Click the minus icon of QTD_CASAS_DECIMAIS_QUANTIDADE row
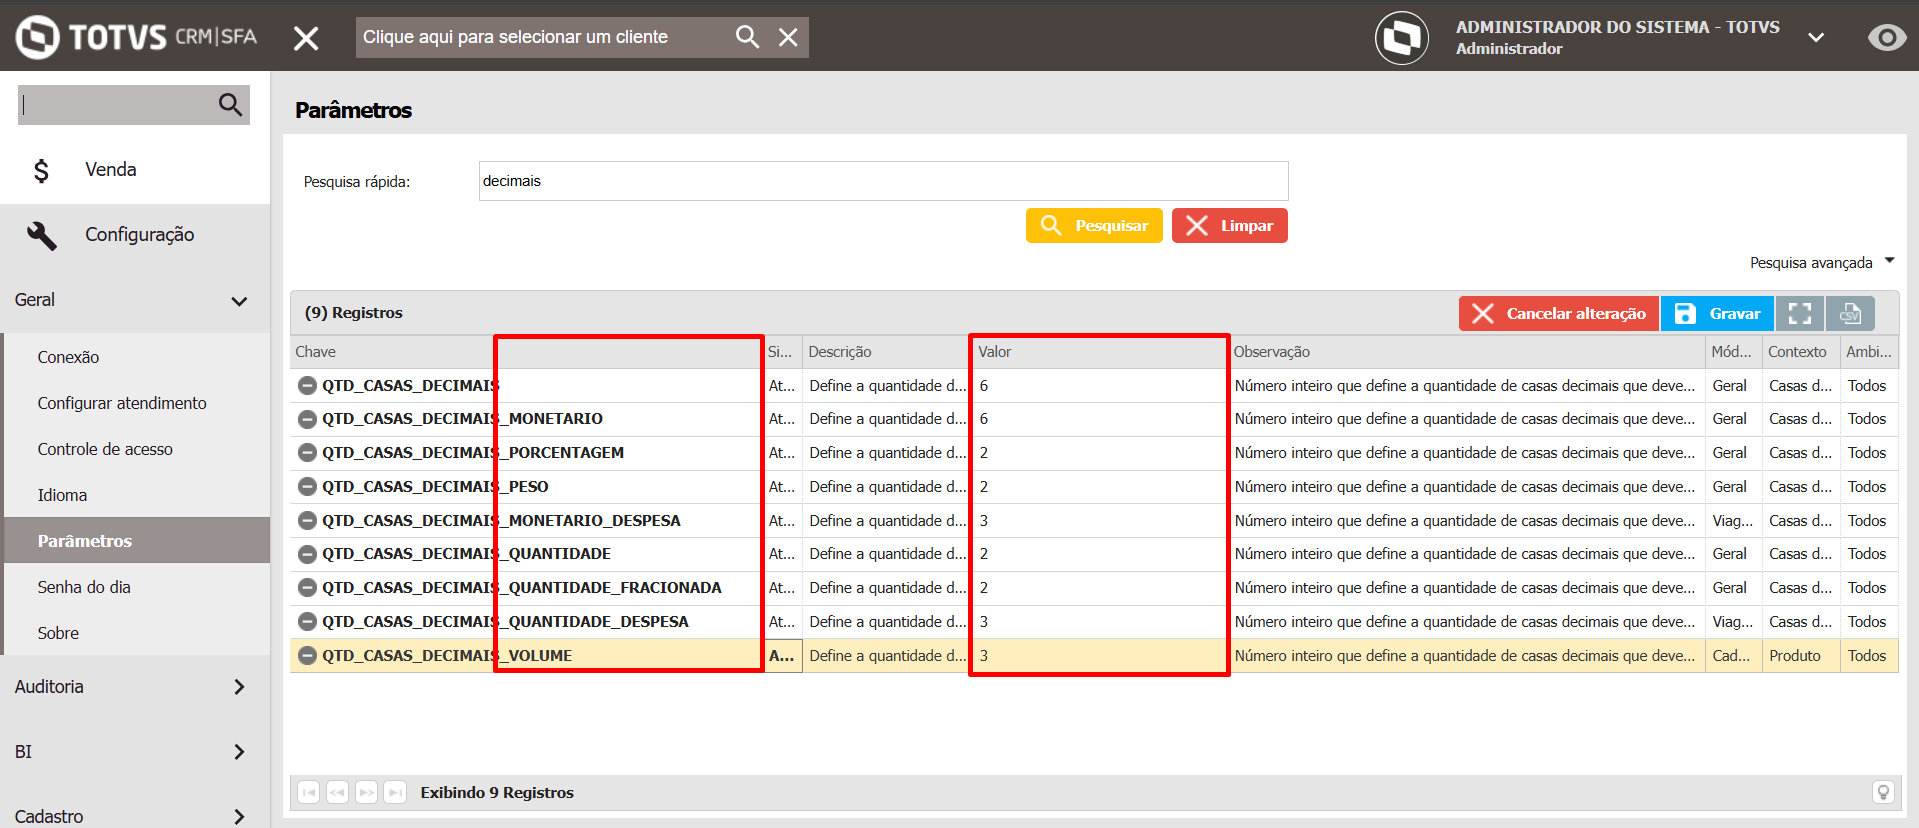 [x=308, y=554]
